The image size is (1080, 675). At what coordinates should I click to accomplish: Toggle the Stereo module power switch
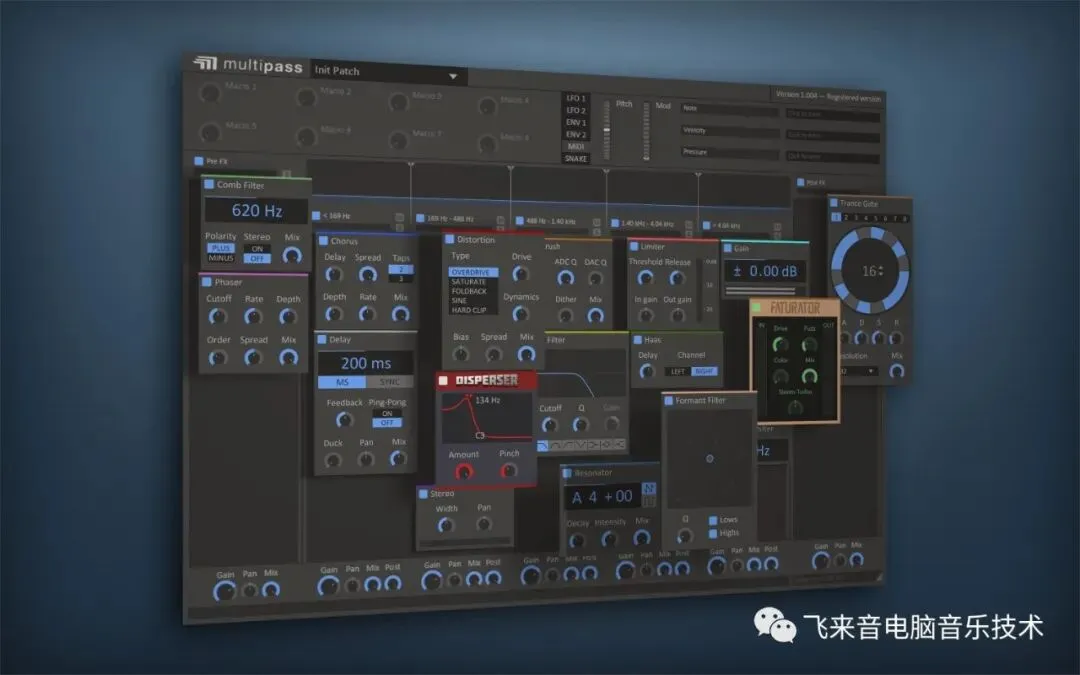pos(424,493)
